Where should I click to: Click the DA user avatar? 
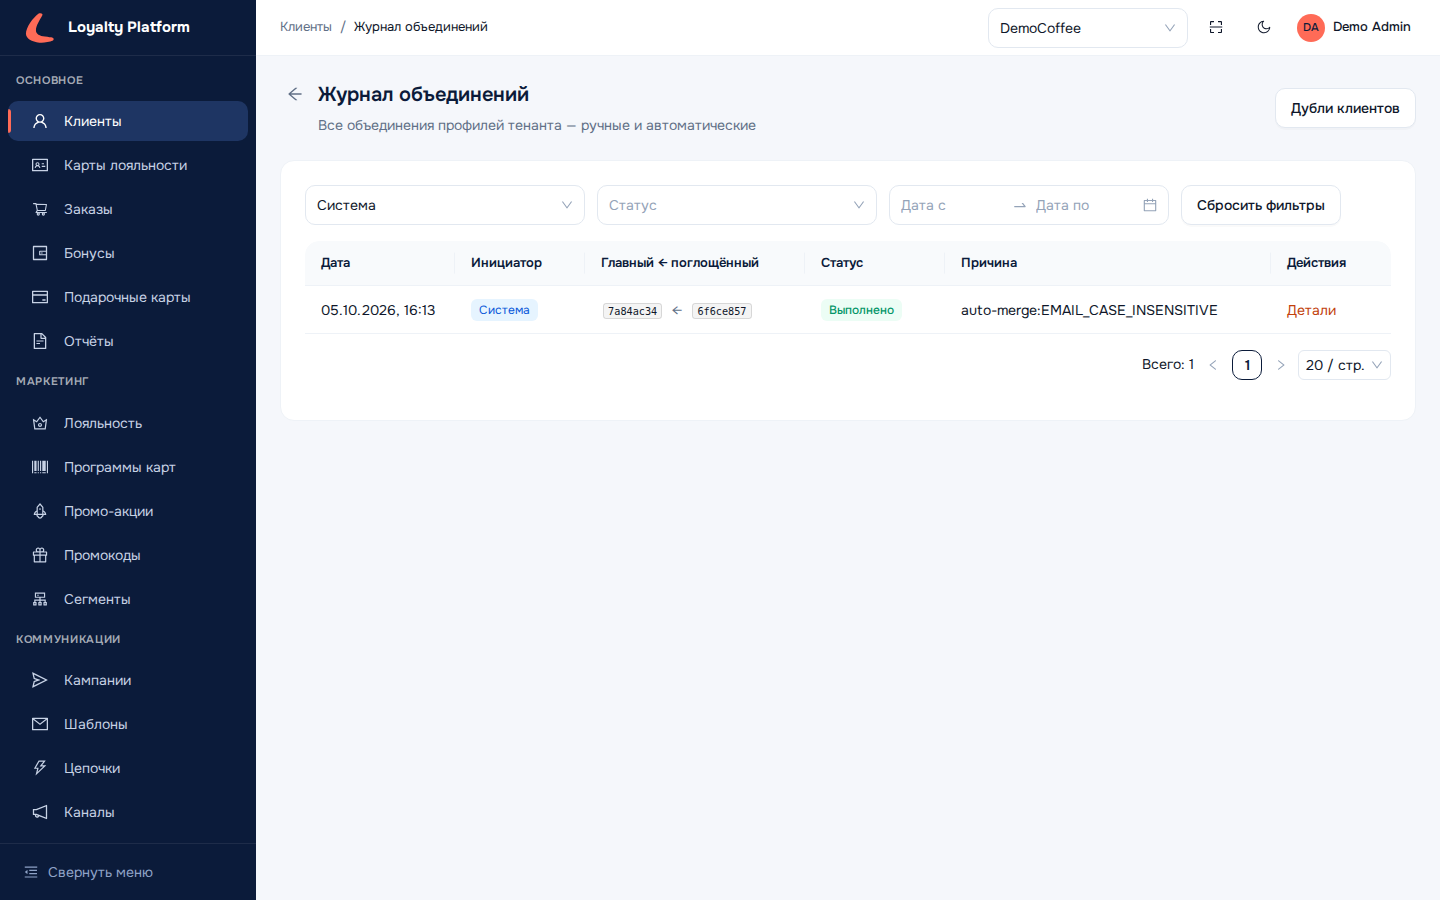pos(1311,27)
